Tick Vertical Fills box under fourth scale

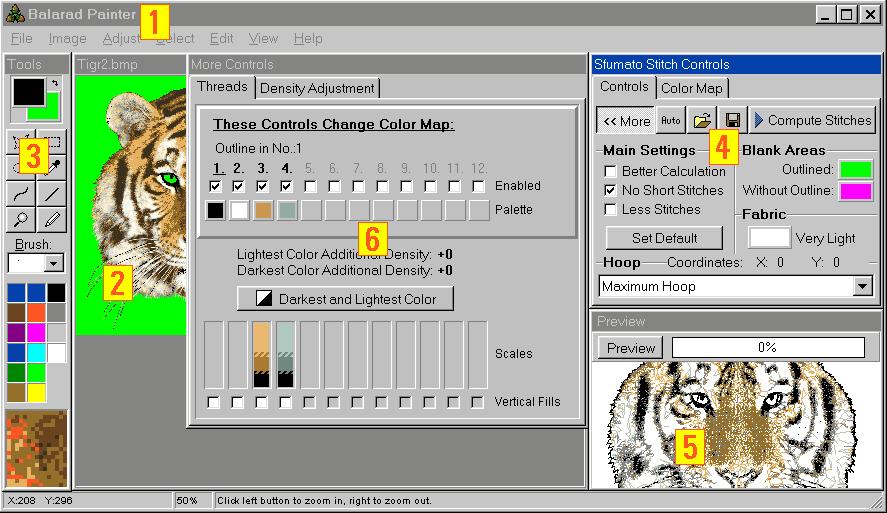286,402
